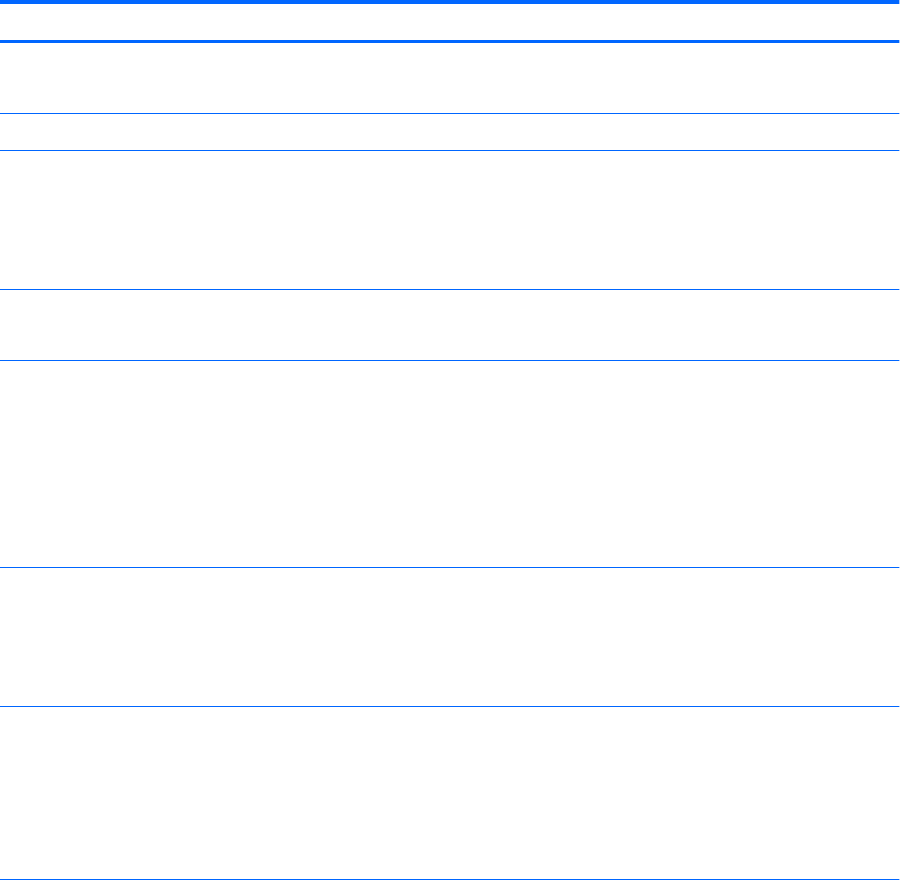
Task: Click the third blank table row
Action: (x=450, y=220)
